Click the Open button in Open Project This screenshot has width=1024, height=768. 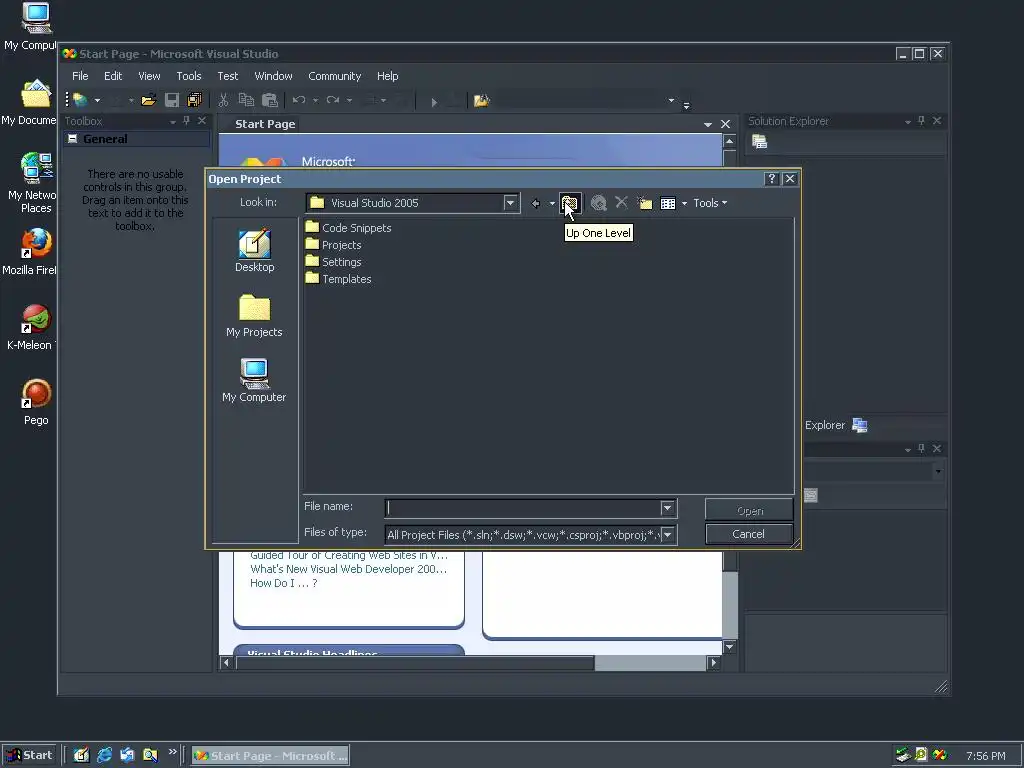click(750, 511)
